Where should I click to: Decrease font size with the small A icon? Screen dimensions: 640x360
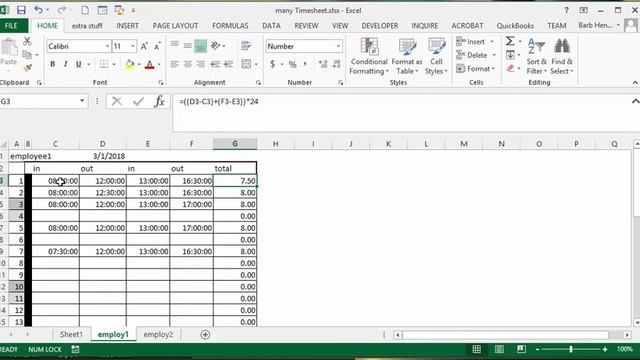[157, 46]
